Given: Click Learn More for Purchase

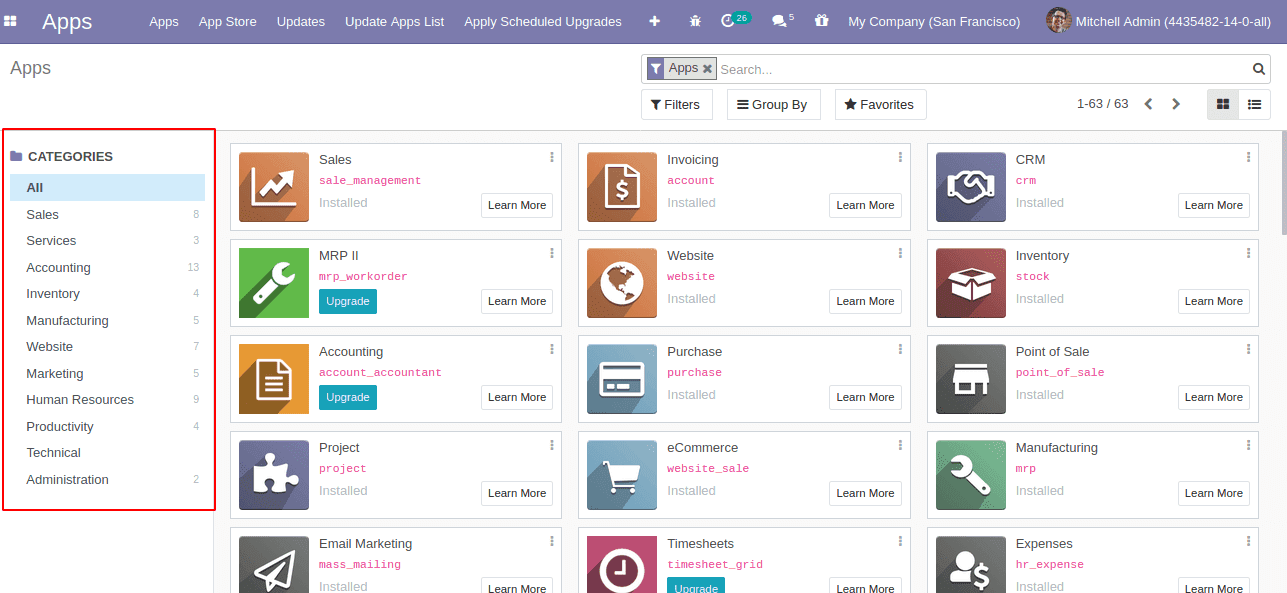Looking at the screenshot, I should pyautogui.click(x=864, y=397).
